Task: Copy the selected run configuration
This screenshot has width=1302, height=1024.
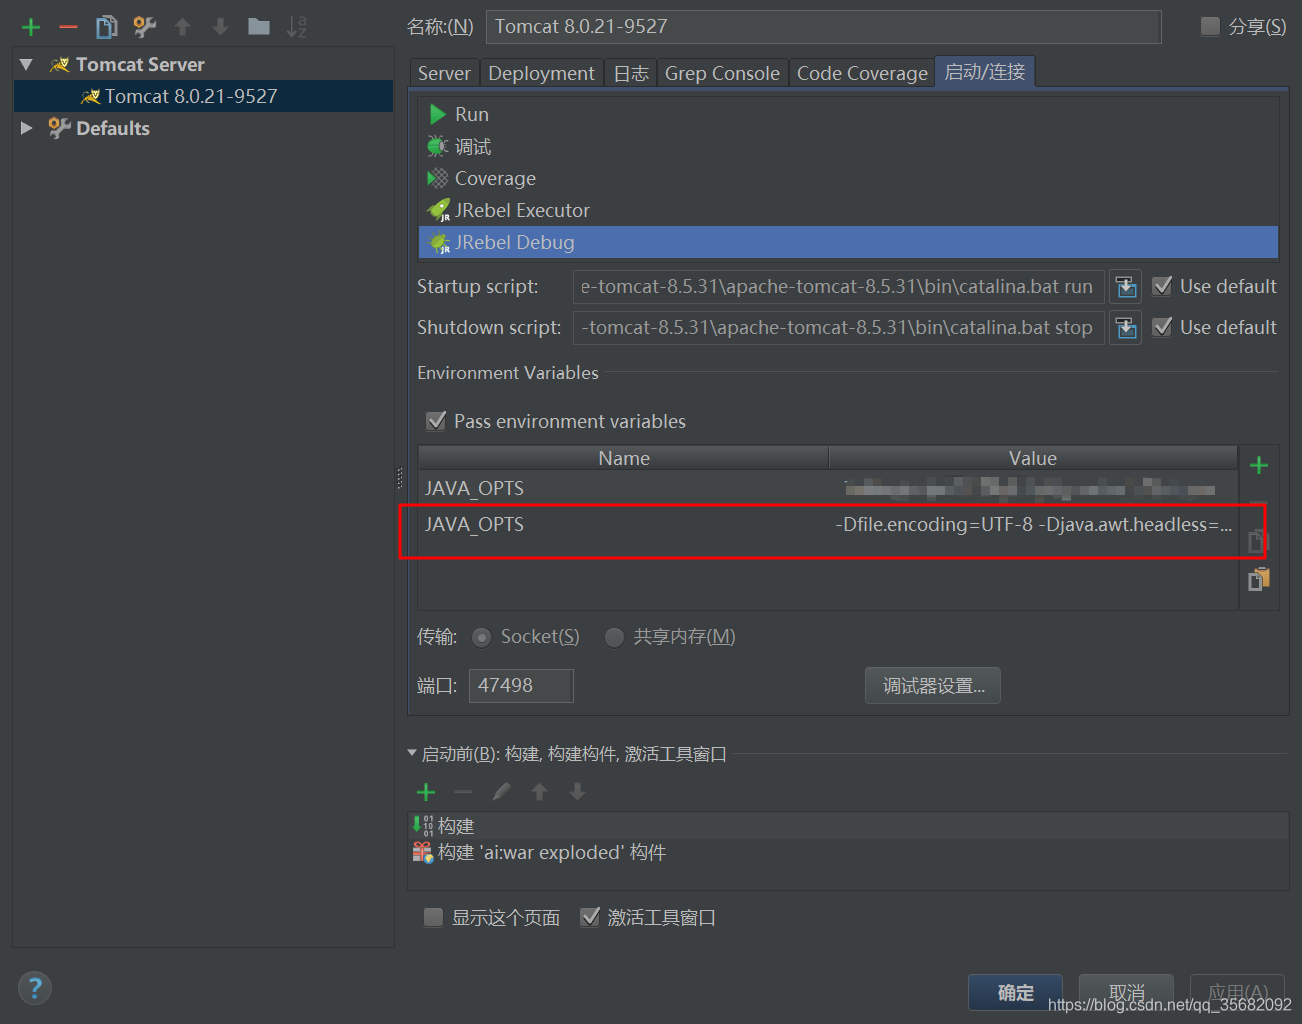Action: coord(106,27)
